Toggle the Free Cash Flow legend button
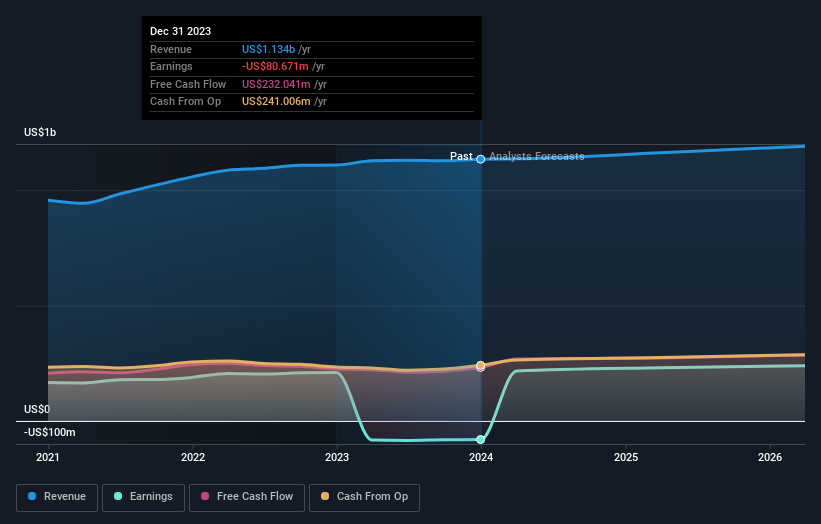The height and width of the screenshot is (524, 821). pyautogui.click(x=247, y=497)
